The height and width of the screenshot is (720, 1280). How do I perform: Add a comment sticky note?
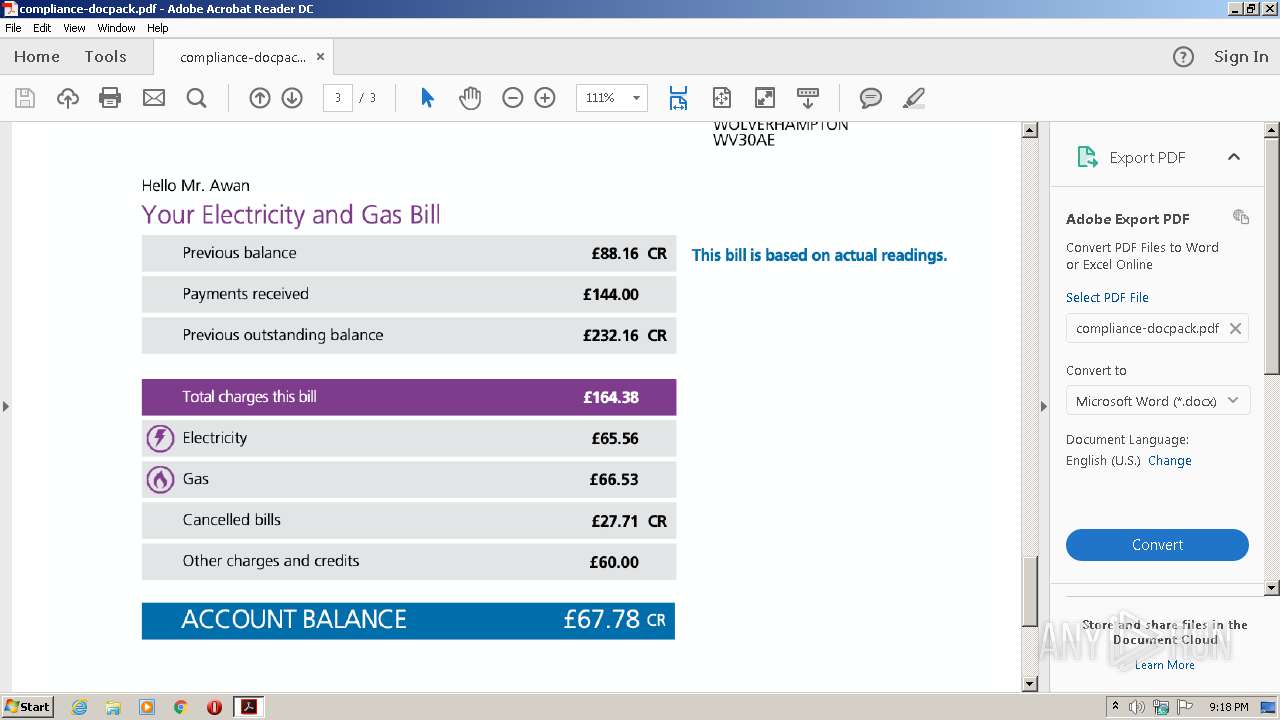click(x=871, y=98)
